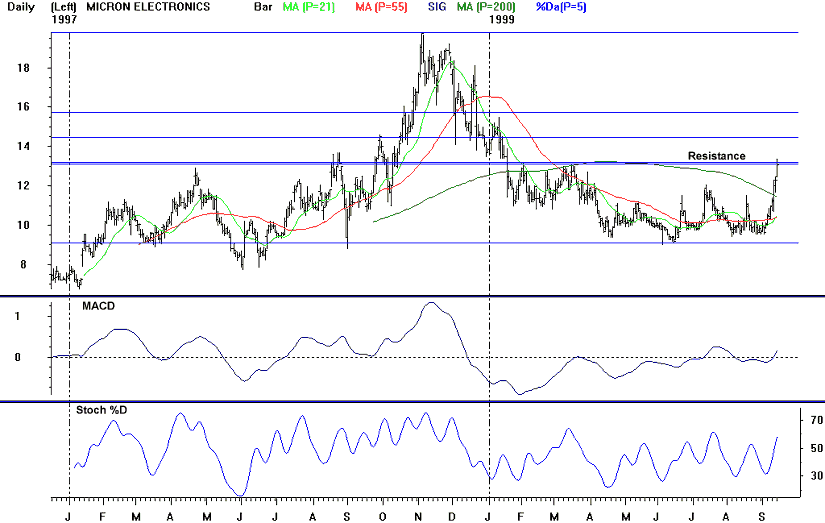The image size is (825, 523).
Task: Click the price axis value 10
Action: pos(23,225)
